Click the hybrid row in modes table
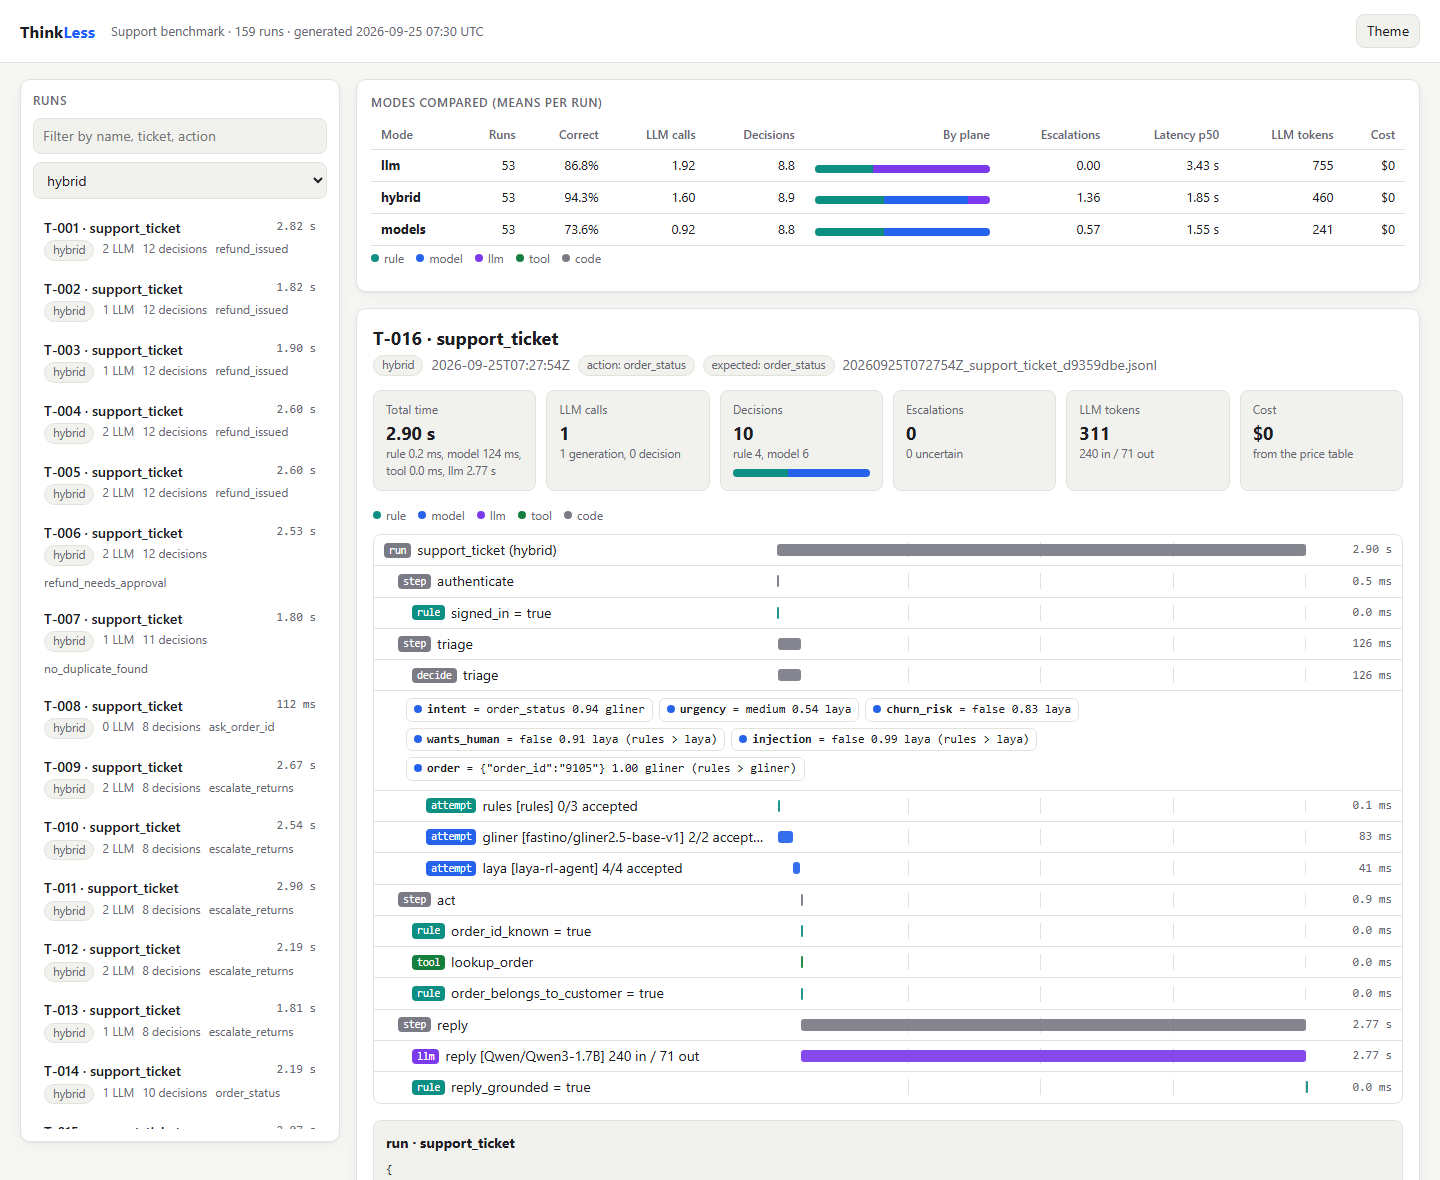The height and width of the screenshot is (1180, 1440). (887, 198)
